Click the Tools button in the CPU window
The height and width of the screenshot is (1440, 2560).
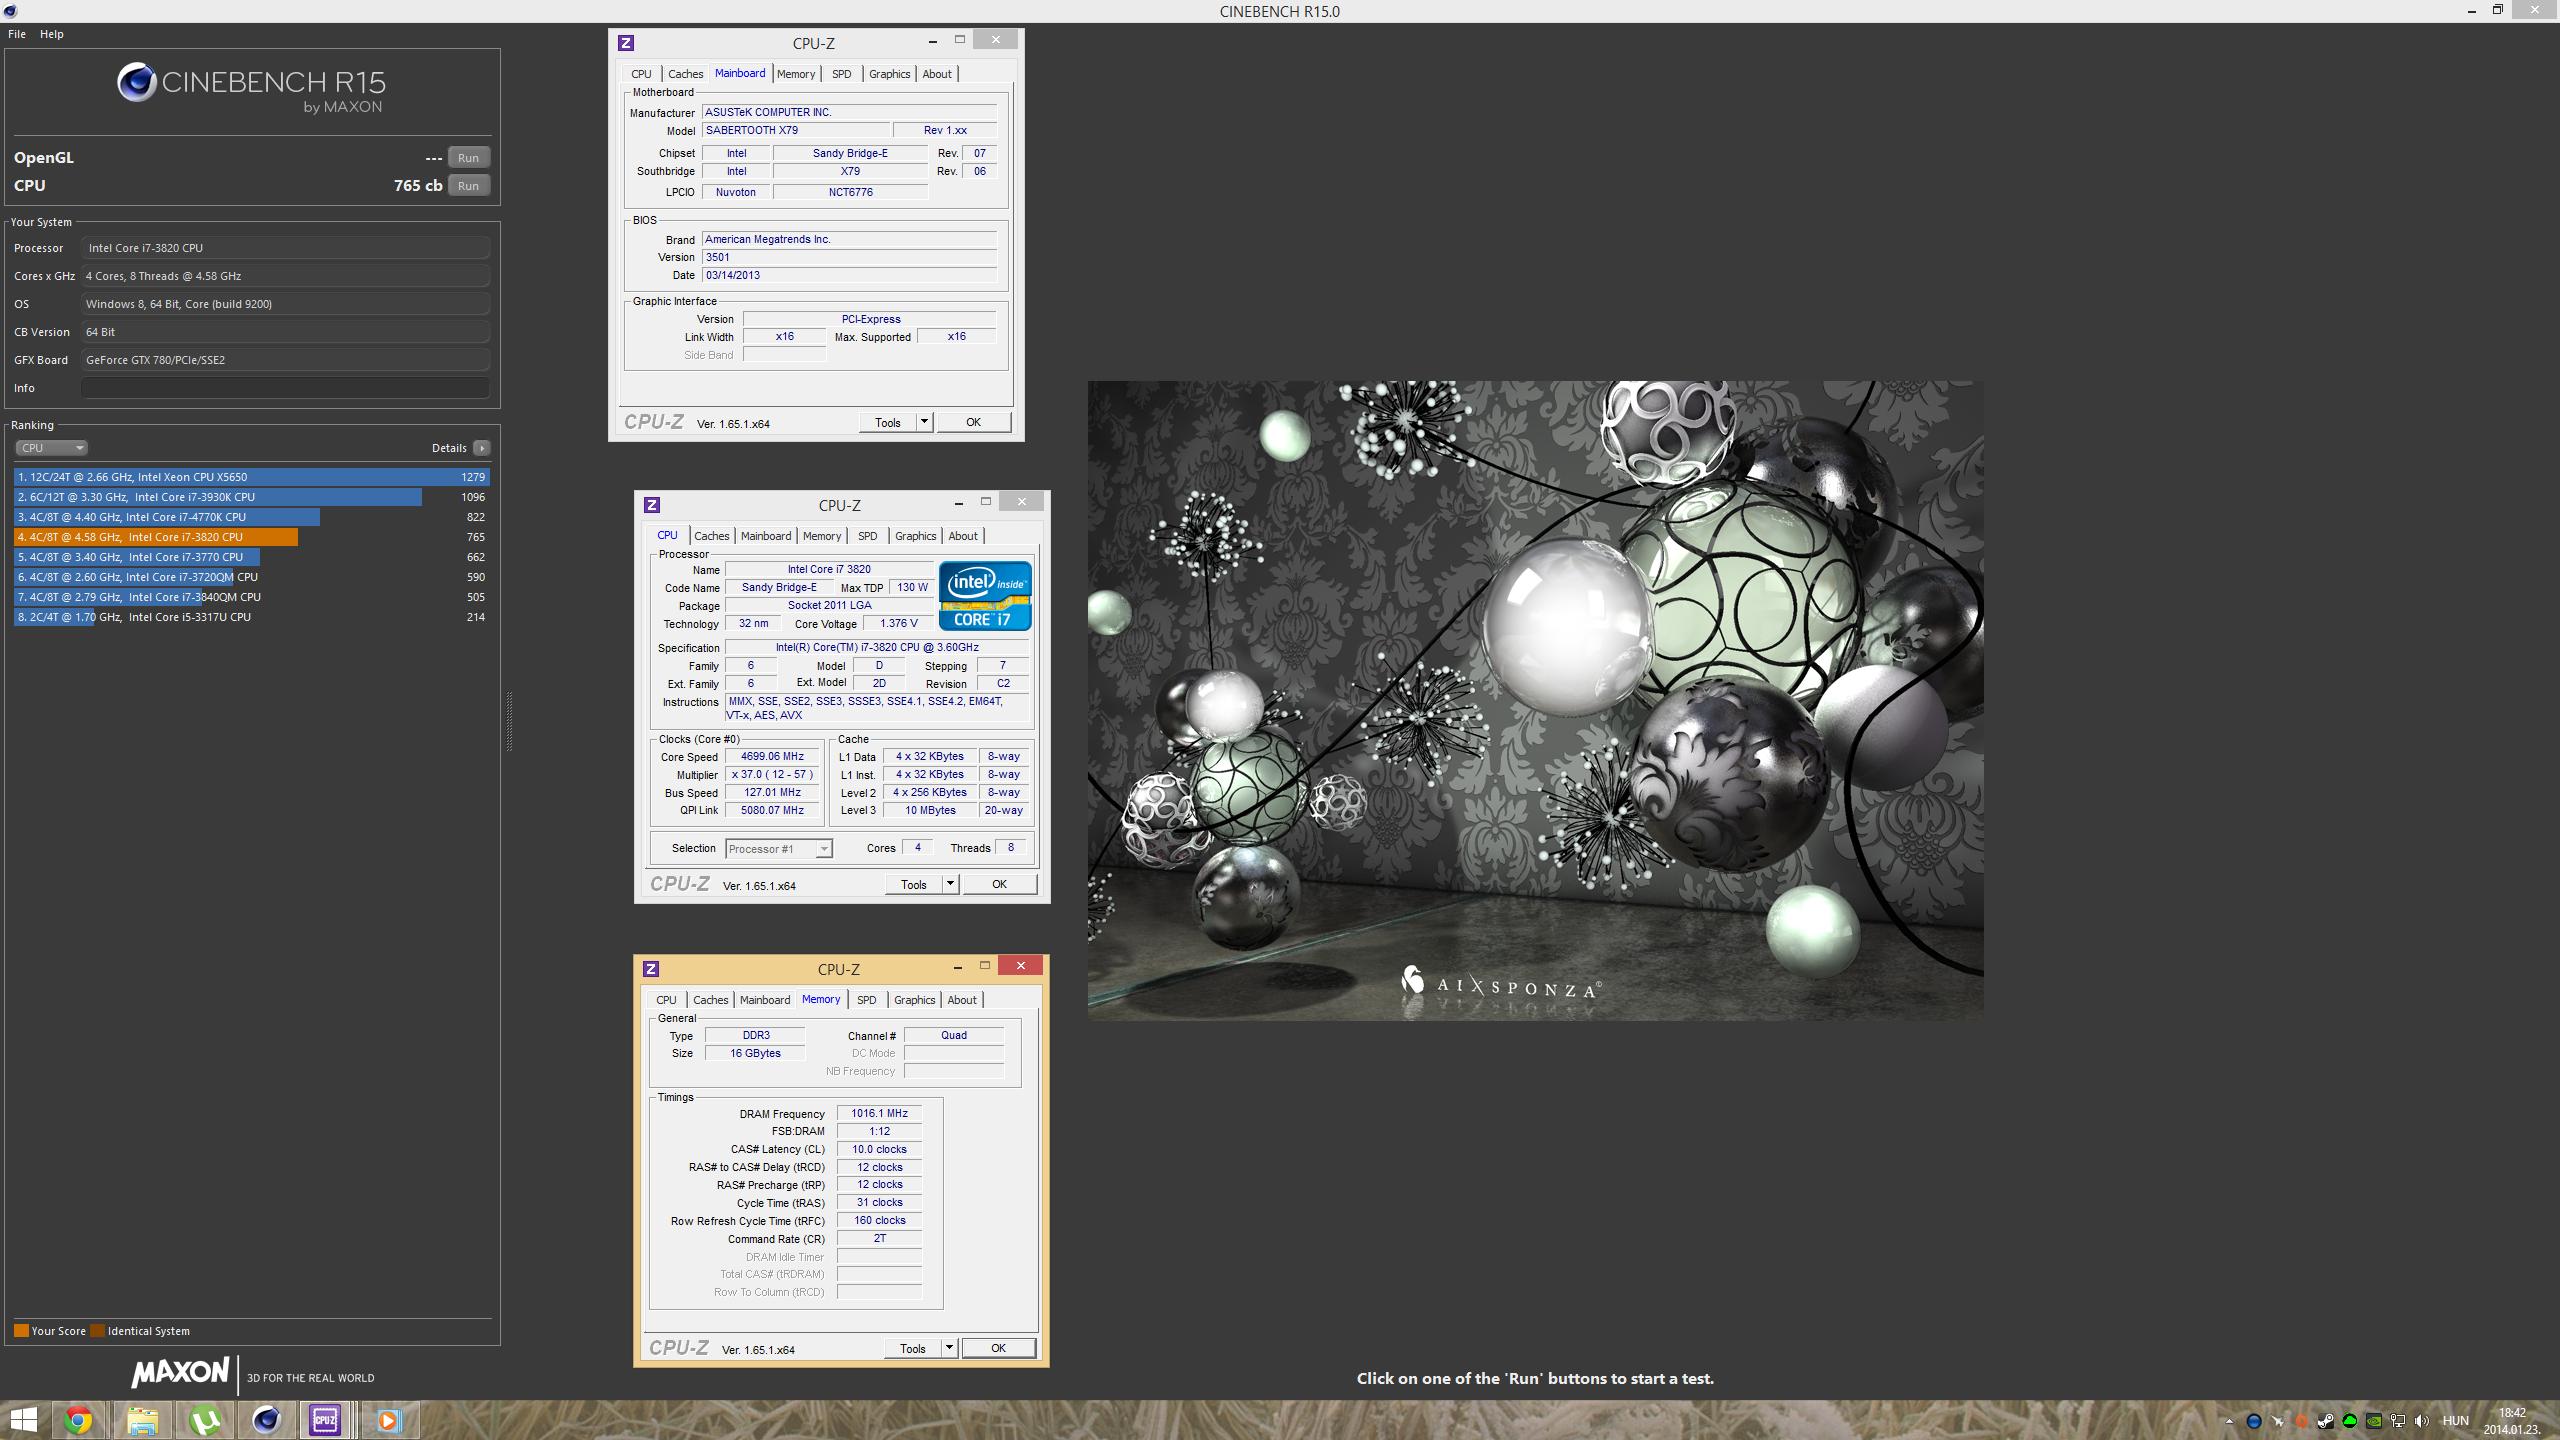914,884
